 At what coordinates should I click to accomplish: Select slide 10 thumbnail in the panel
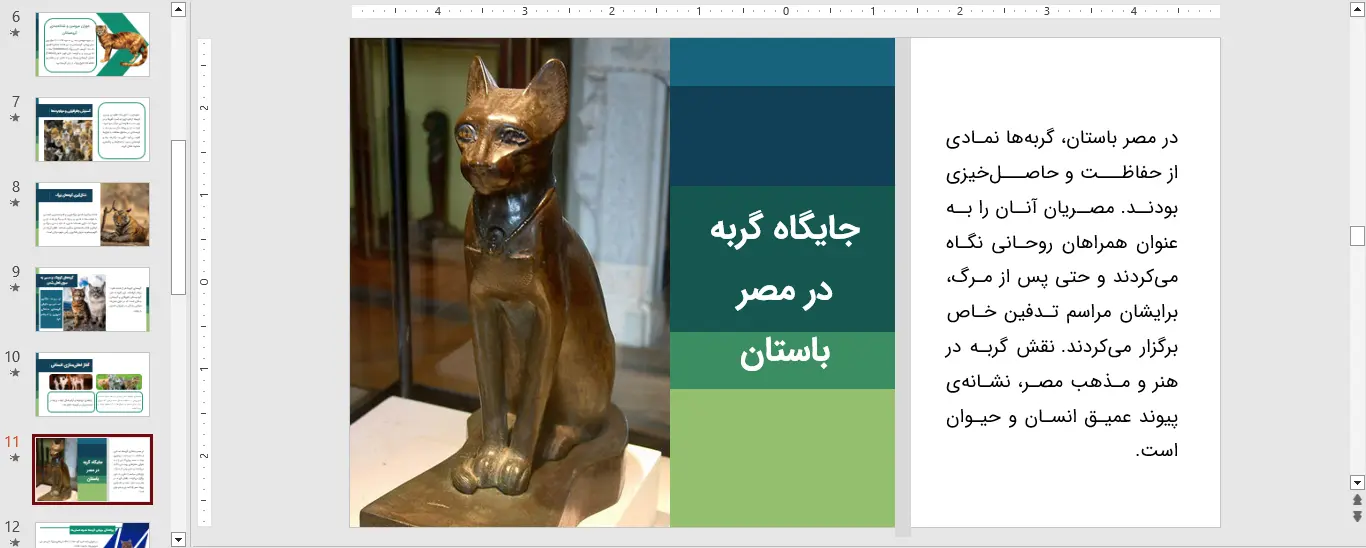pyautogui.click(x=92, y=384)
